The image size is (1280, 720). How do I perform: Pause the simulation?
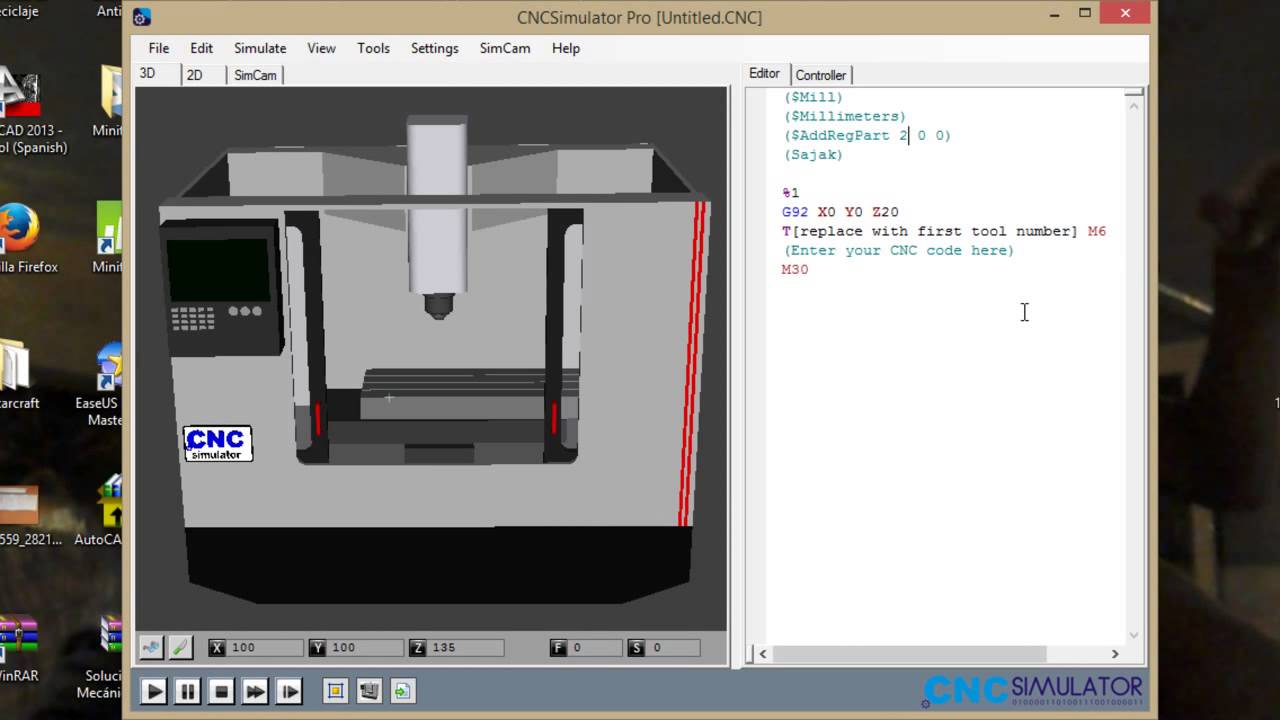coord(187,691)
